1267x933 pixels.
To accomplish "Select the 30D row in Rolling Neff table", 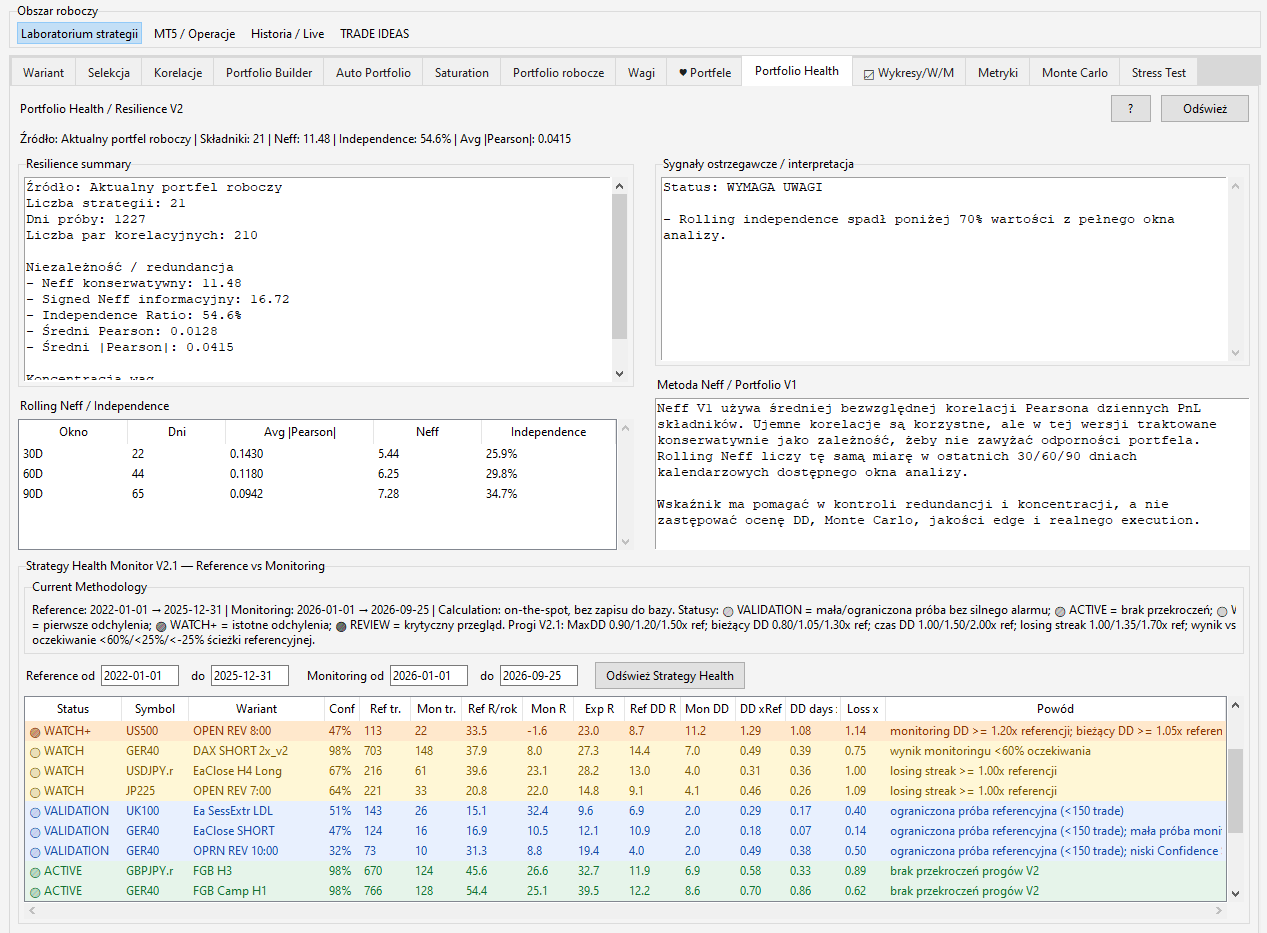I will 318,454.
